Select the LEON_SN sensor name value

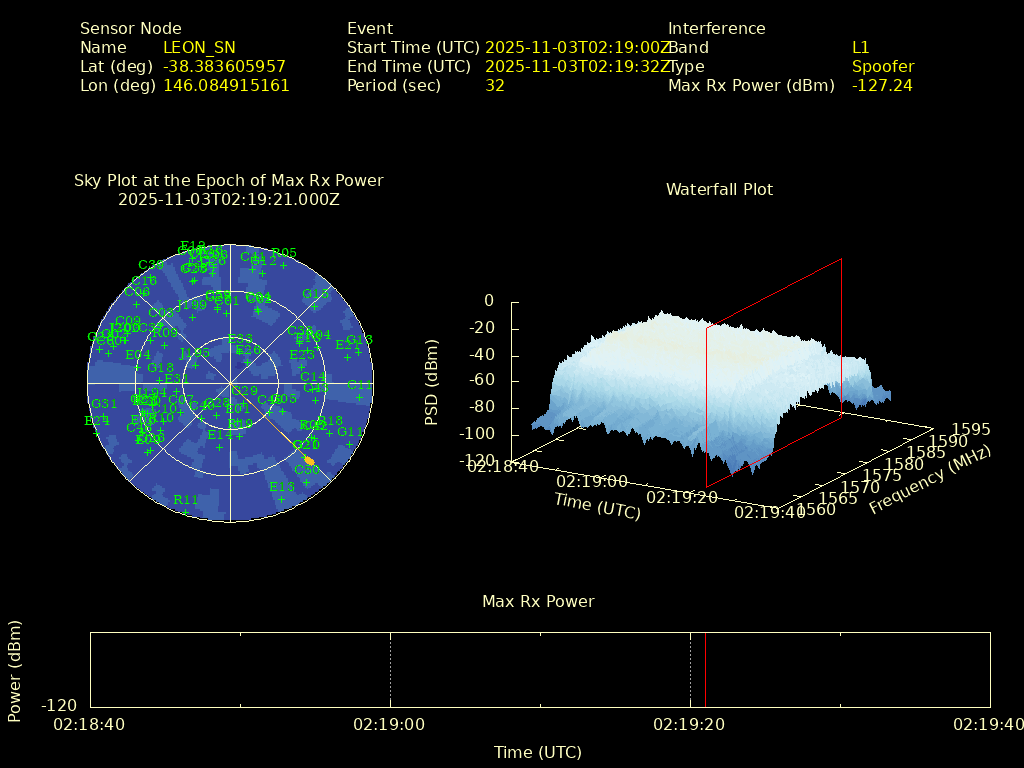coord(199,47)
